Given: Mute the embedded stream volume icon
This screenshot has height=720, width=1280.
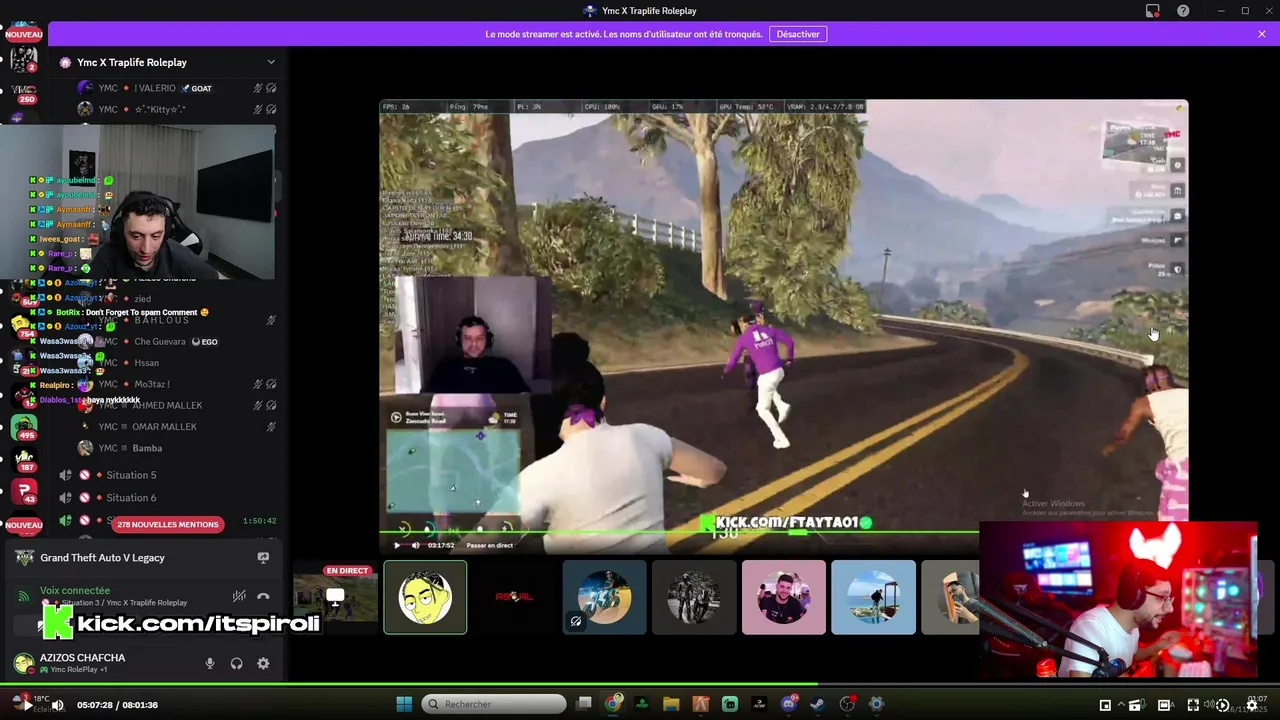Looking at the screenshot, I should [415, 545].
